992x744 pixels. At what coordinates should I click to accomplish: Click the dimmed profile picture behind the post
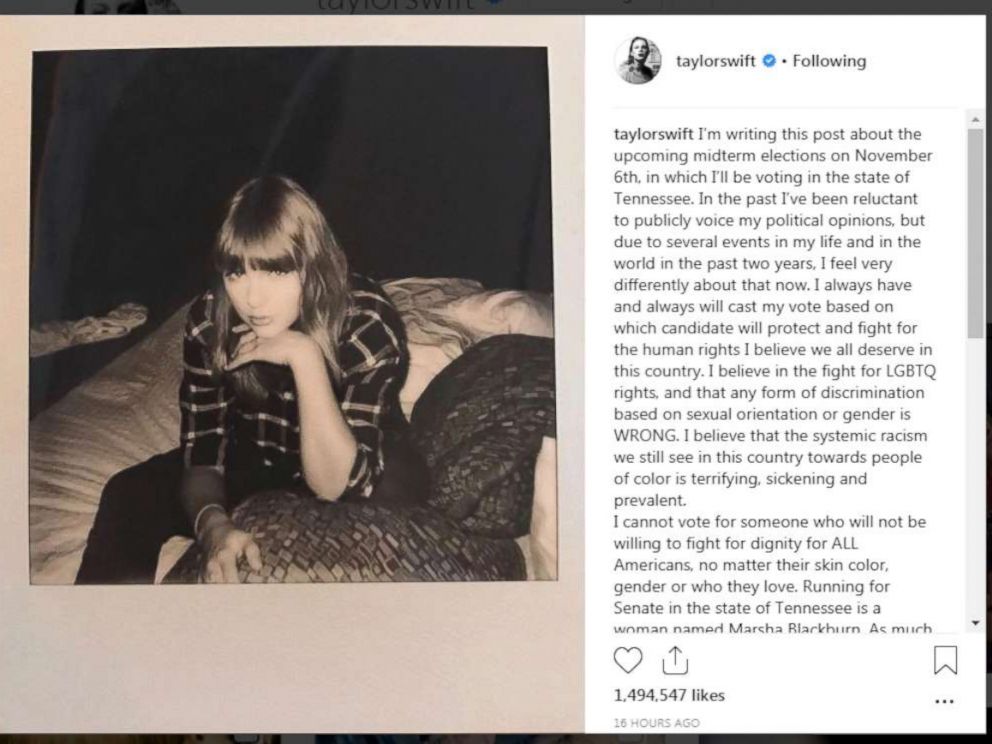[x=125, y=6]
